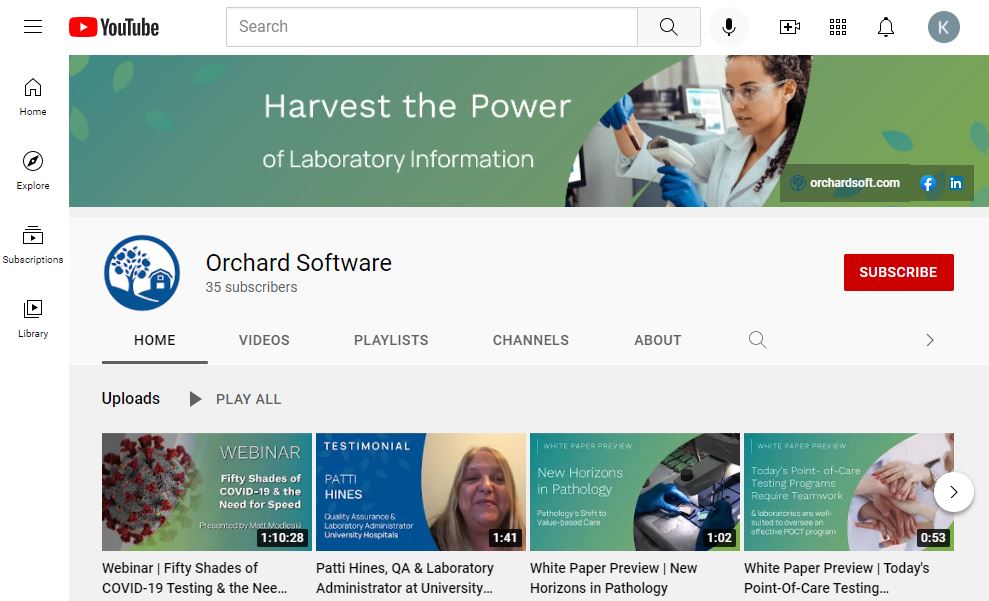
Task: Open Library in the sidebar
Action: (x=33, y=318)
